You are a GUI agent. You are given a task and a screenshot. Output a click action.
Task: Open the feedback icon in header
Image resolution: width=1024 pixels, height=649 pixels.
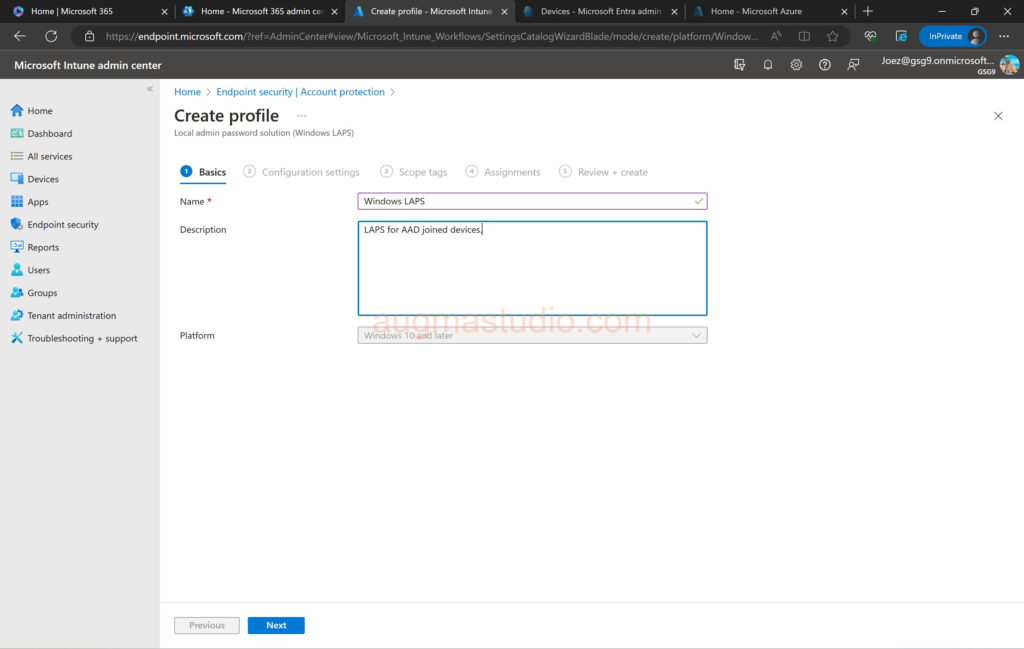[x=853, y=65]
